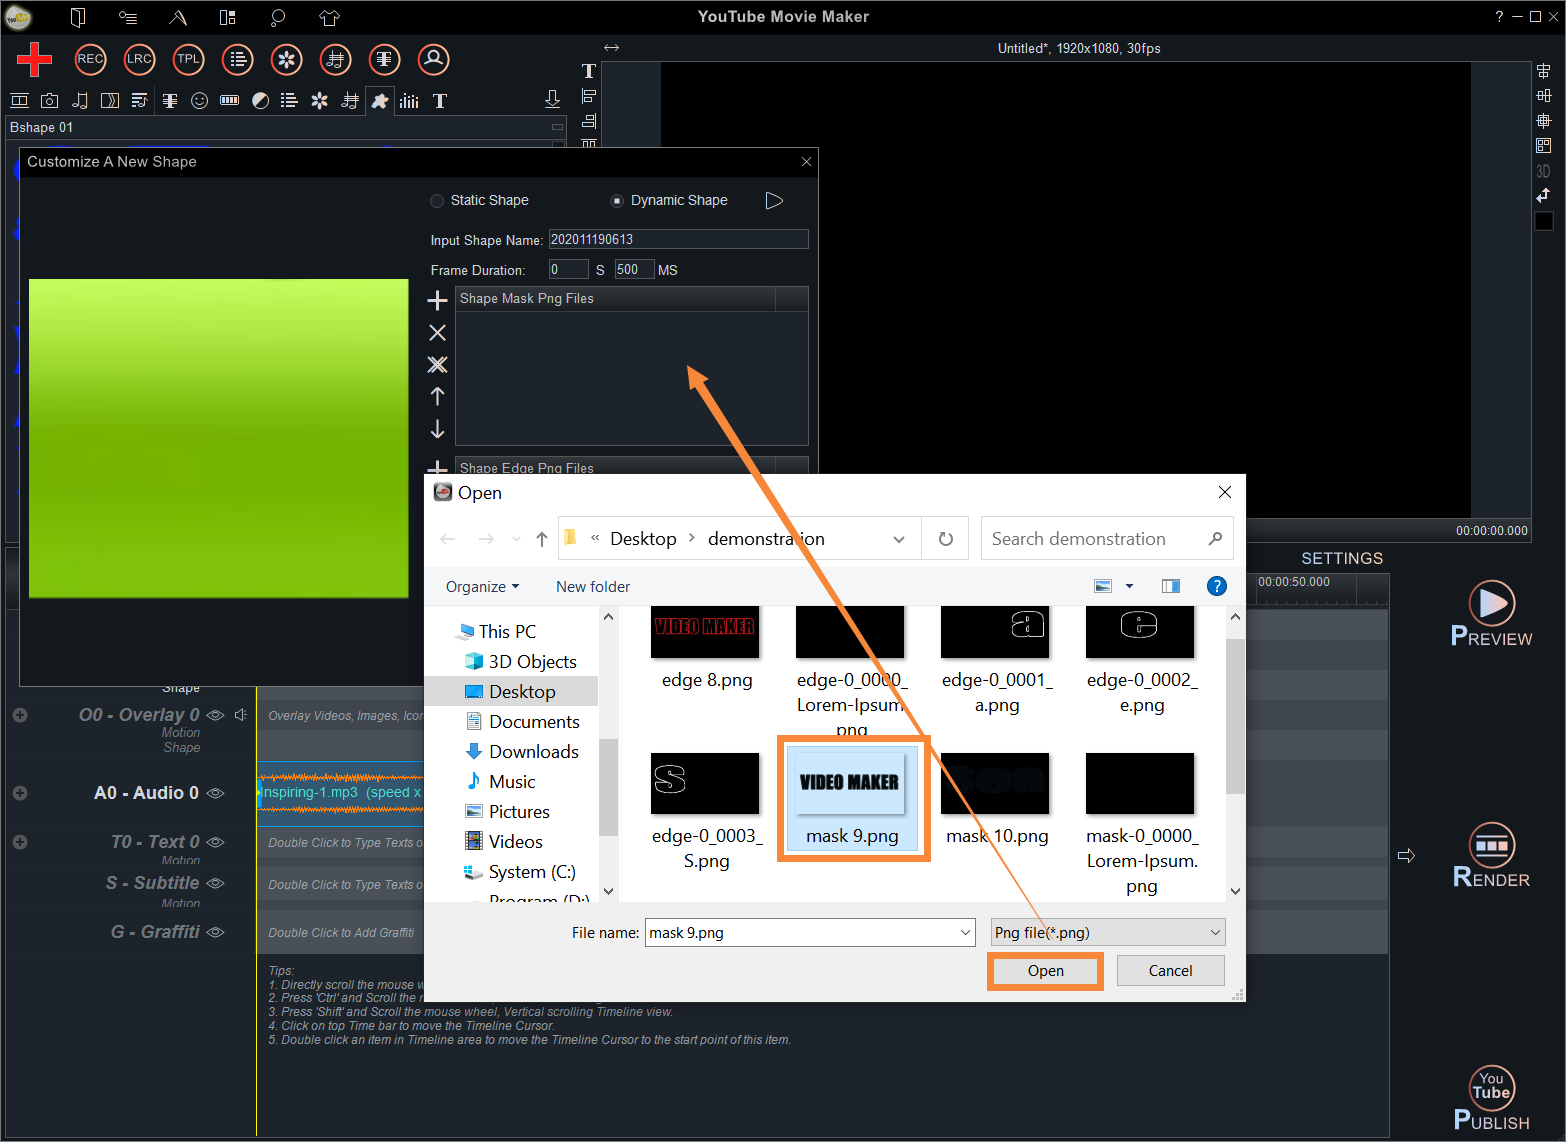Open recent locations dropdown beside Forward arrow
1566x1142 pixels.
516,539
